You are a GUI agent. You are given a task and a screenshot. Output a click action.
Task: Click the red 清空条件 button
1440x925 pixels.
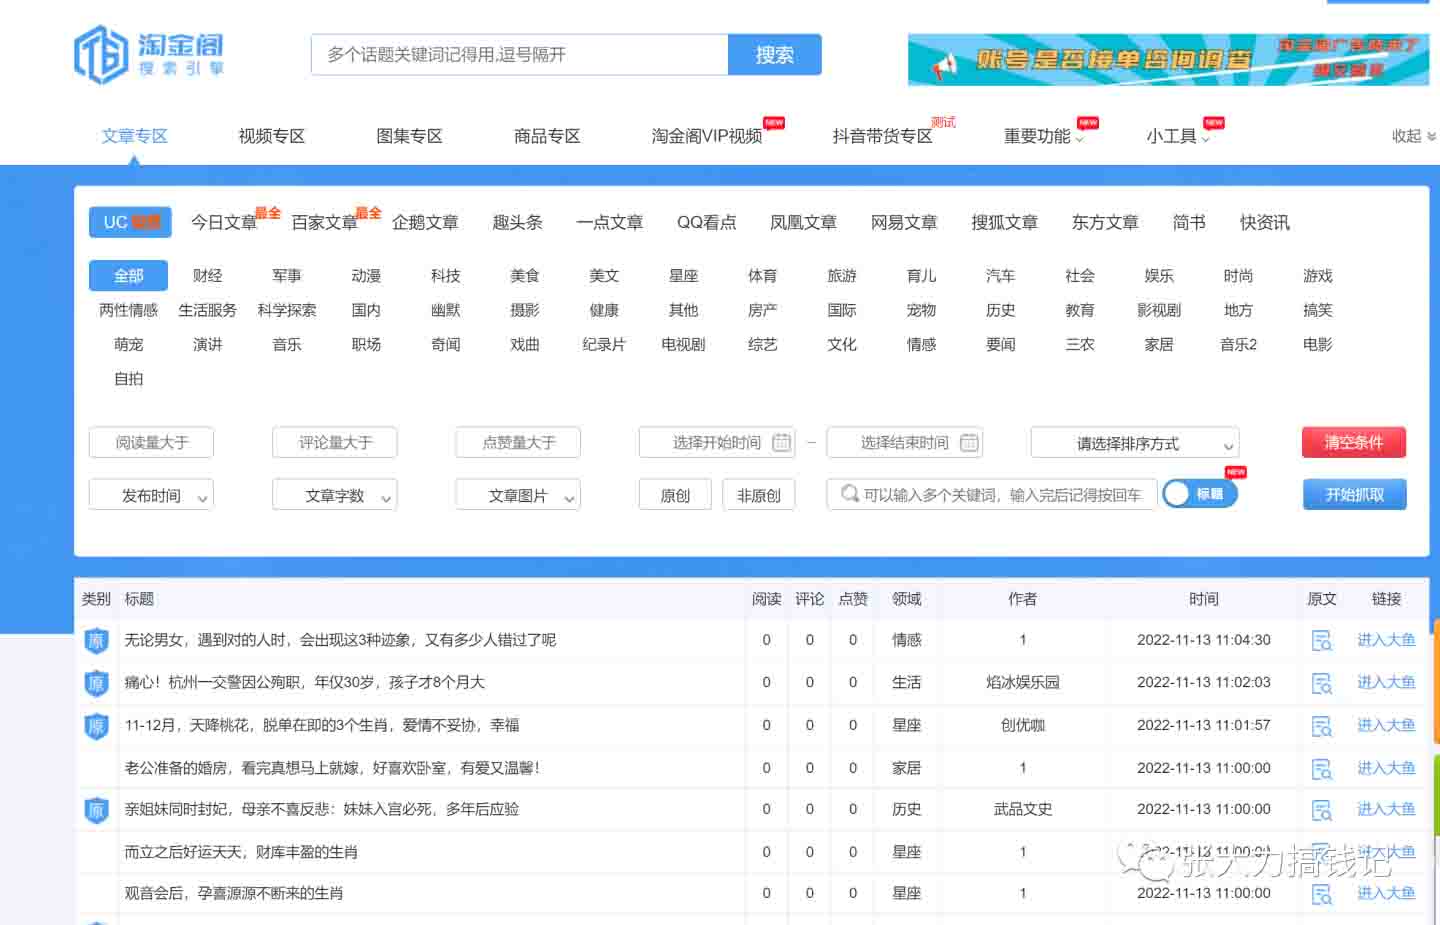(1353, 442)
